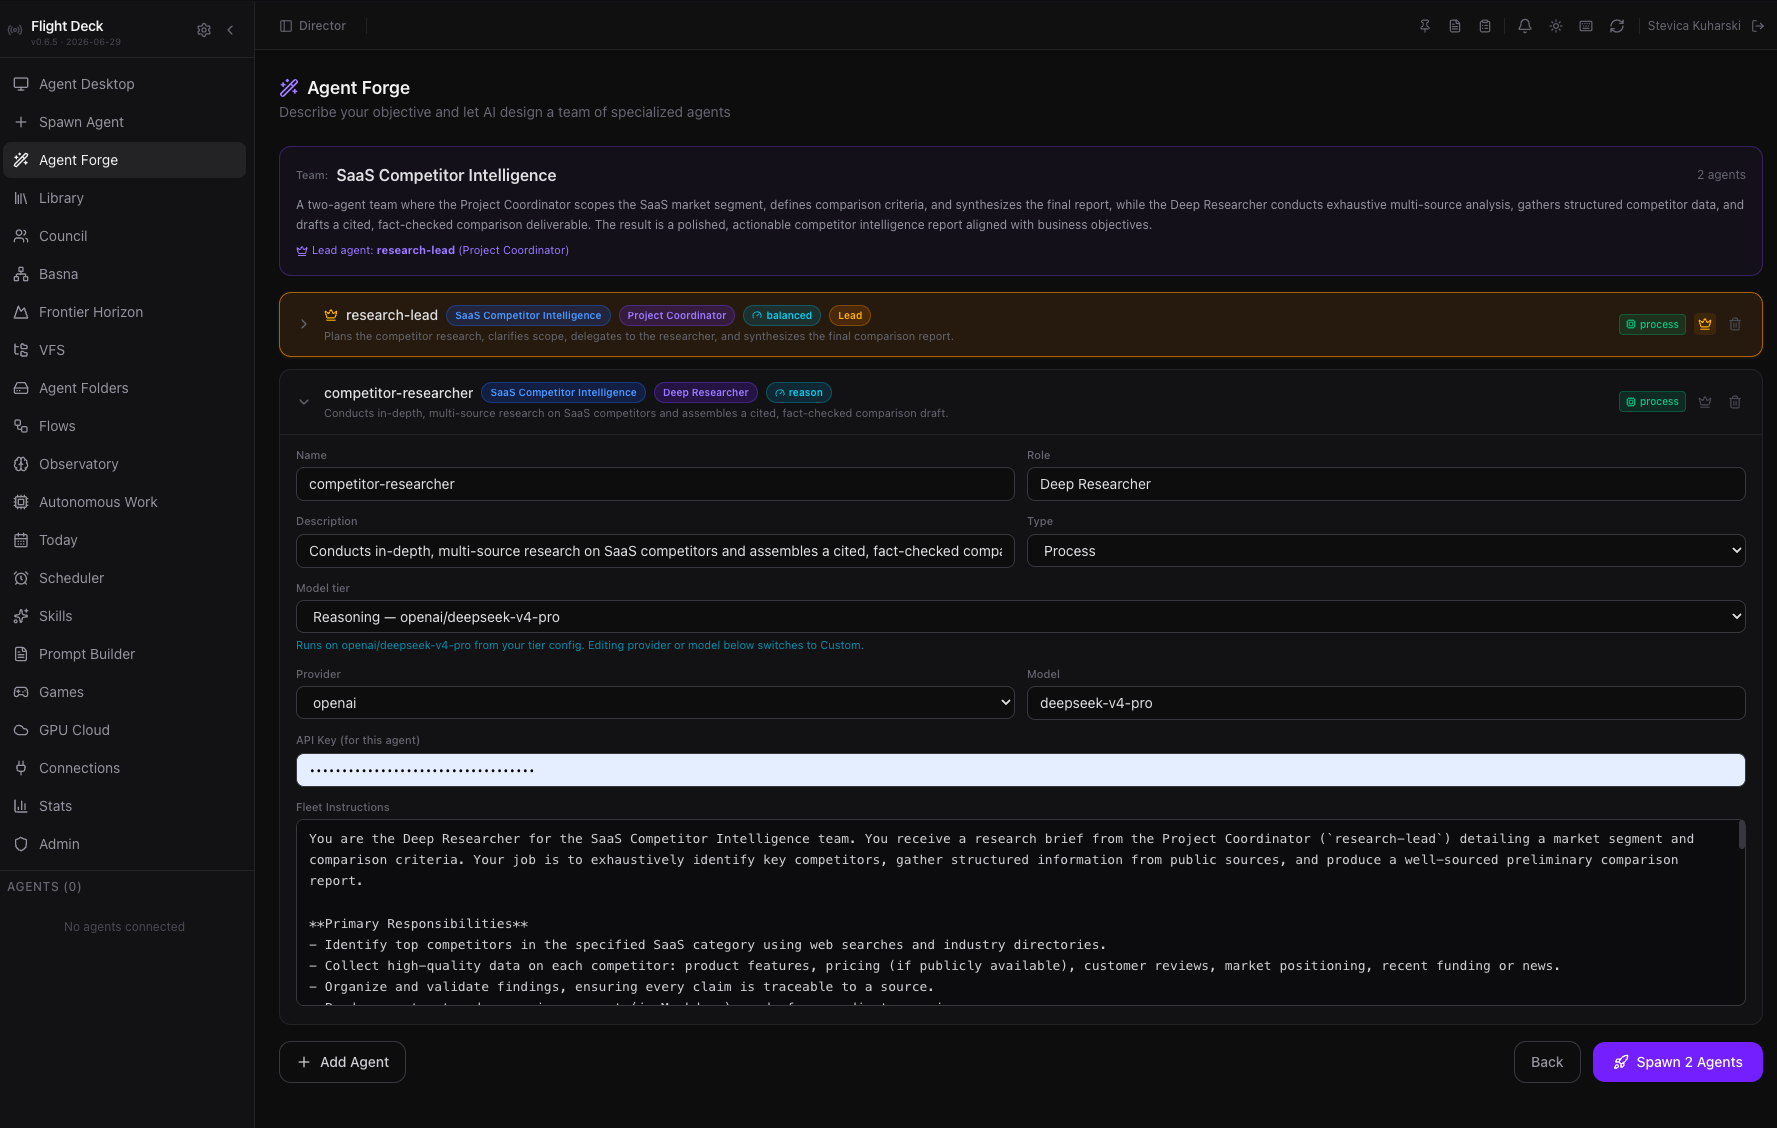Expand the research-lead agent card

304,324
